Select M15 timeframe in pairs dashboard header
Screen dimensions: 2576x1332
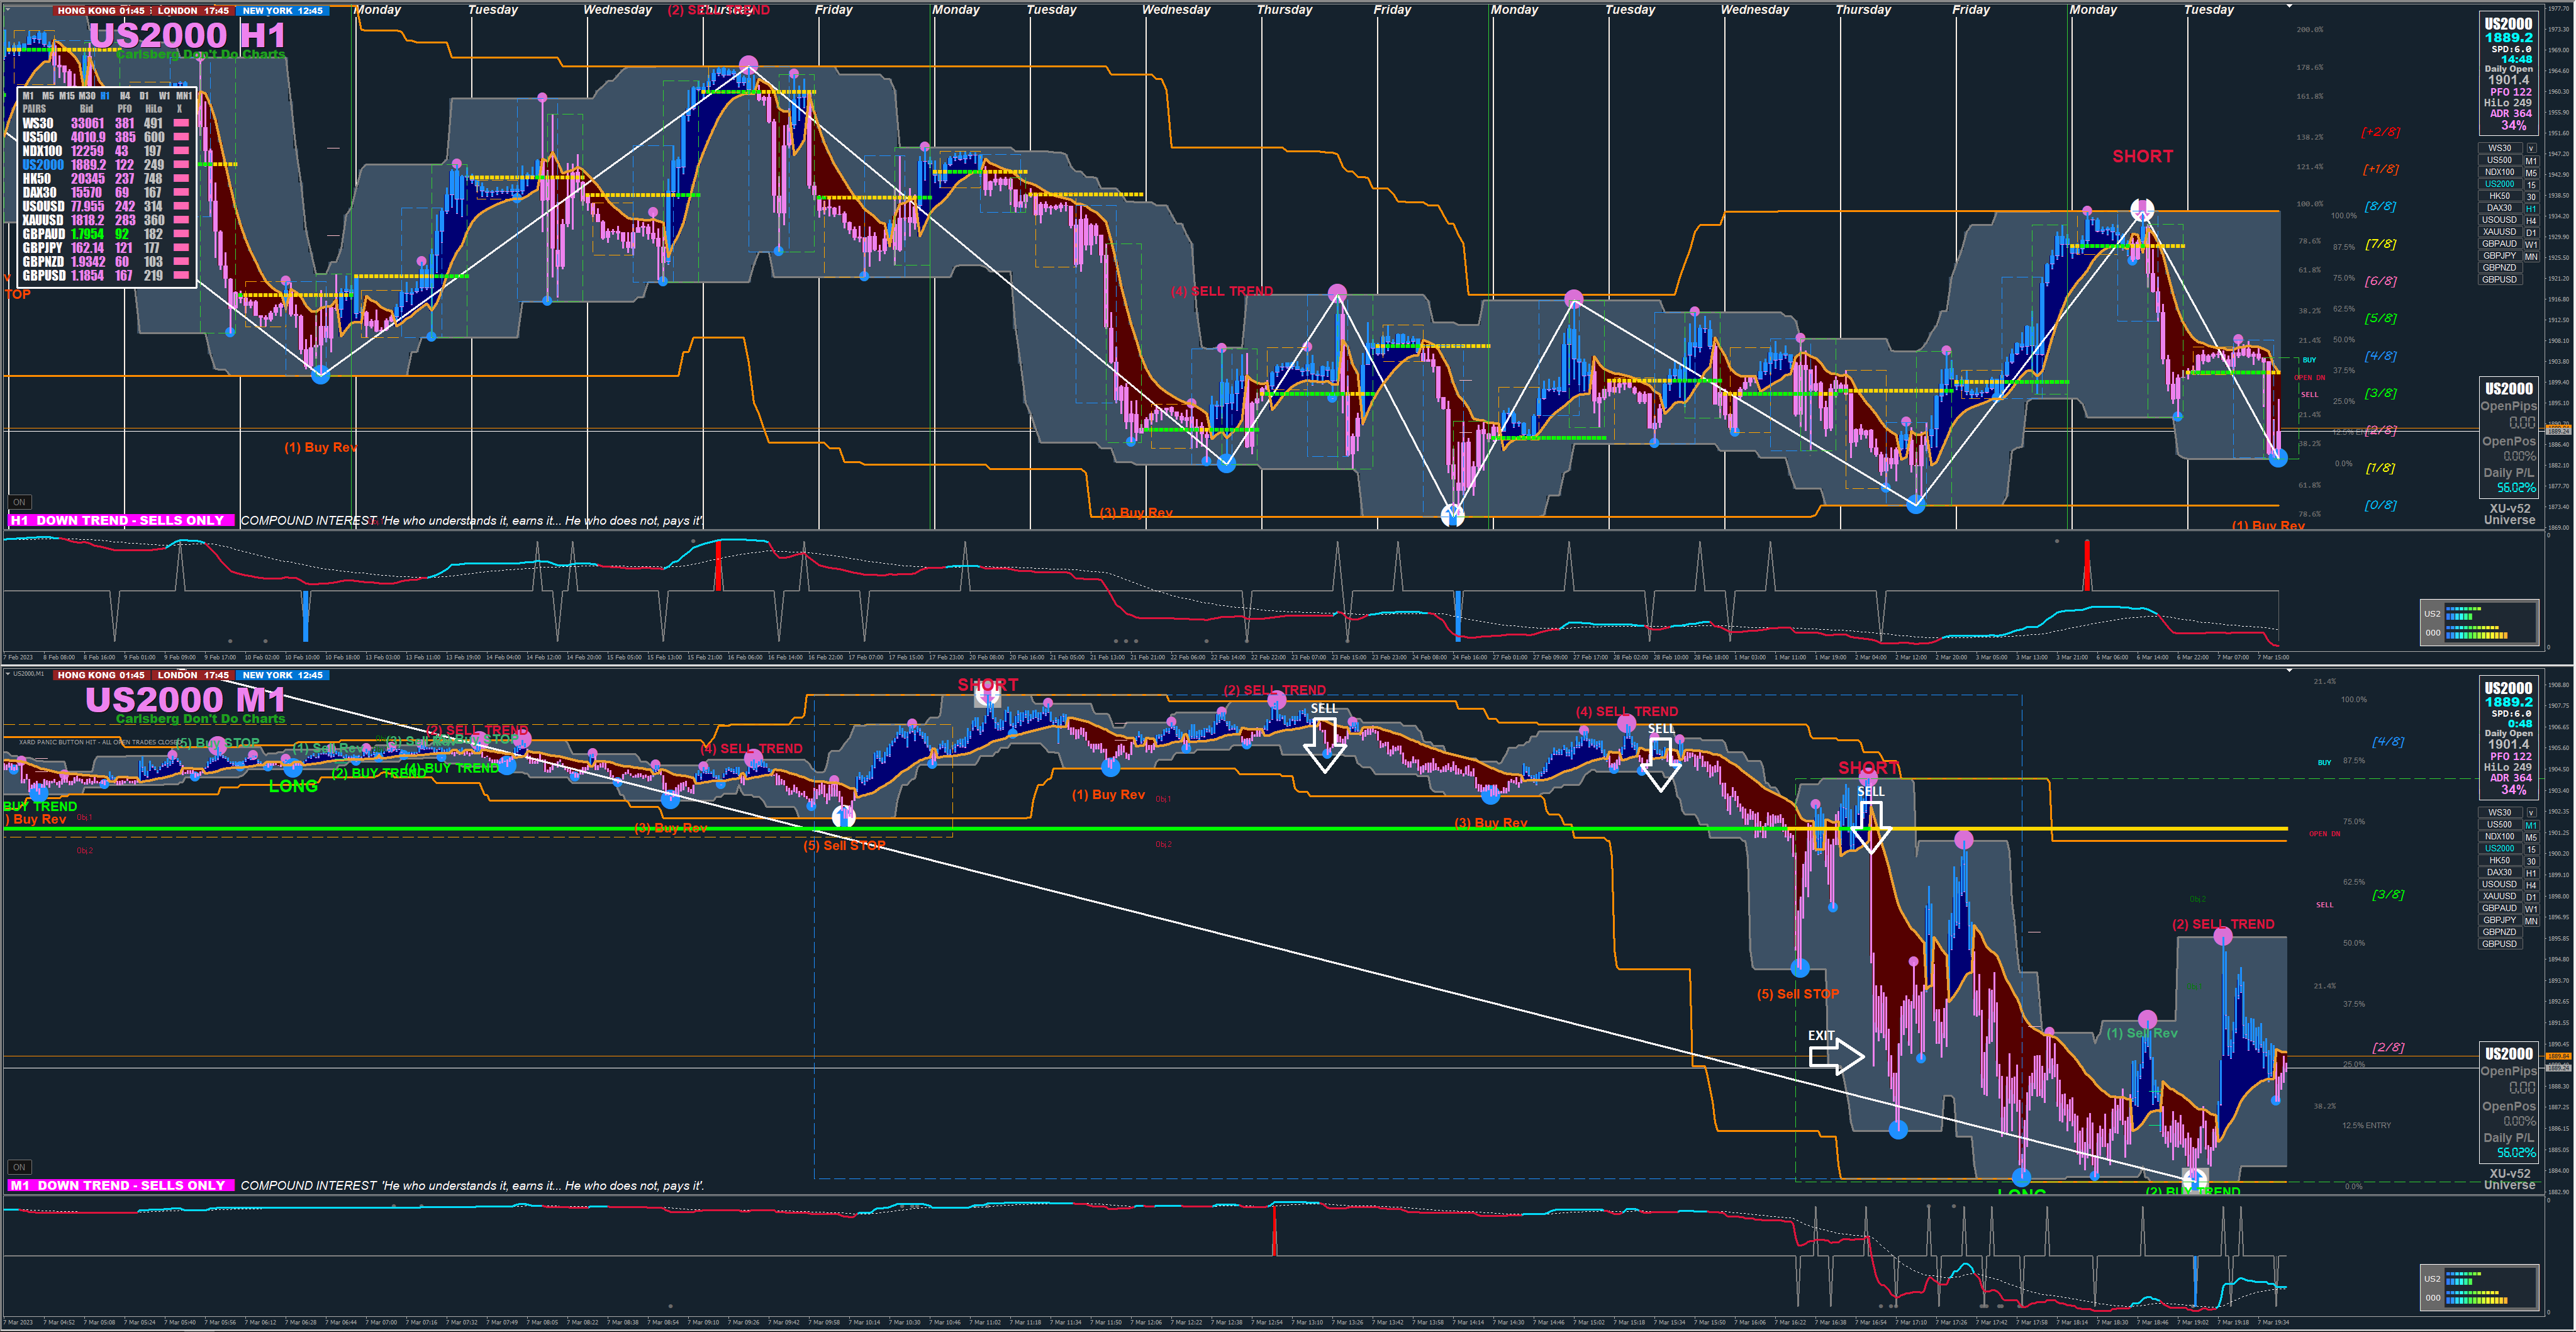click(66, 96)
